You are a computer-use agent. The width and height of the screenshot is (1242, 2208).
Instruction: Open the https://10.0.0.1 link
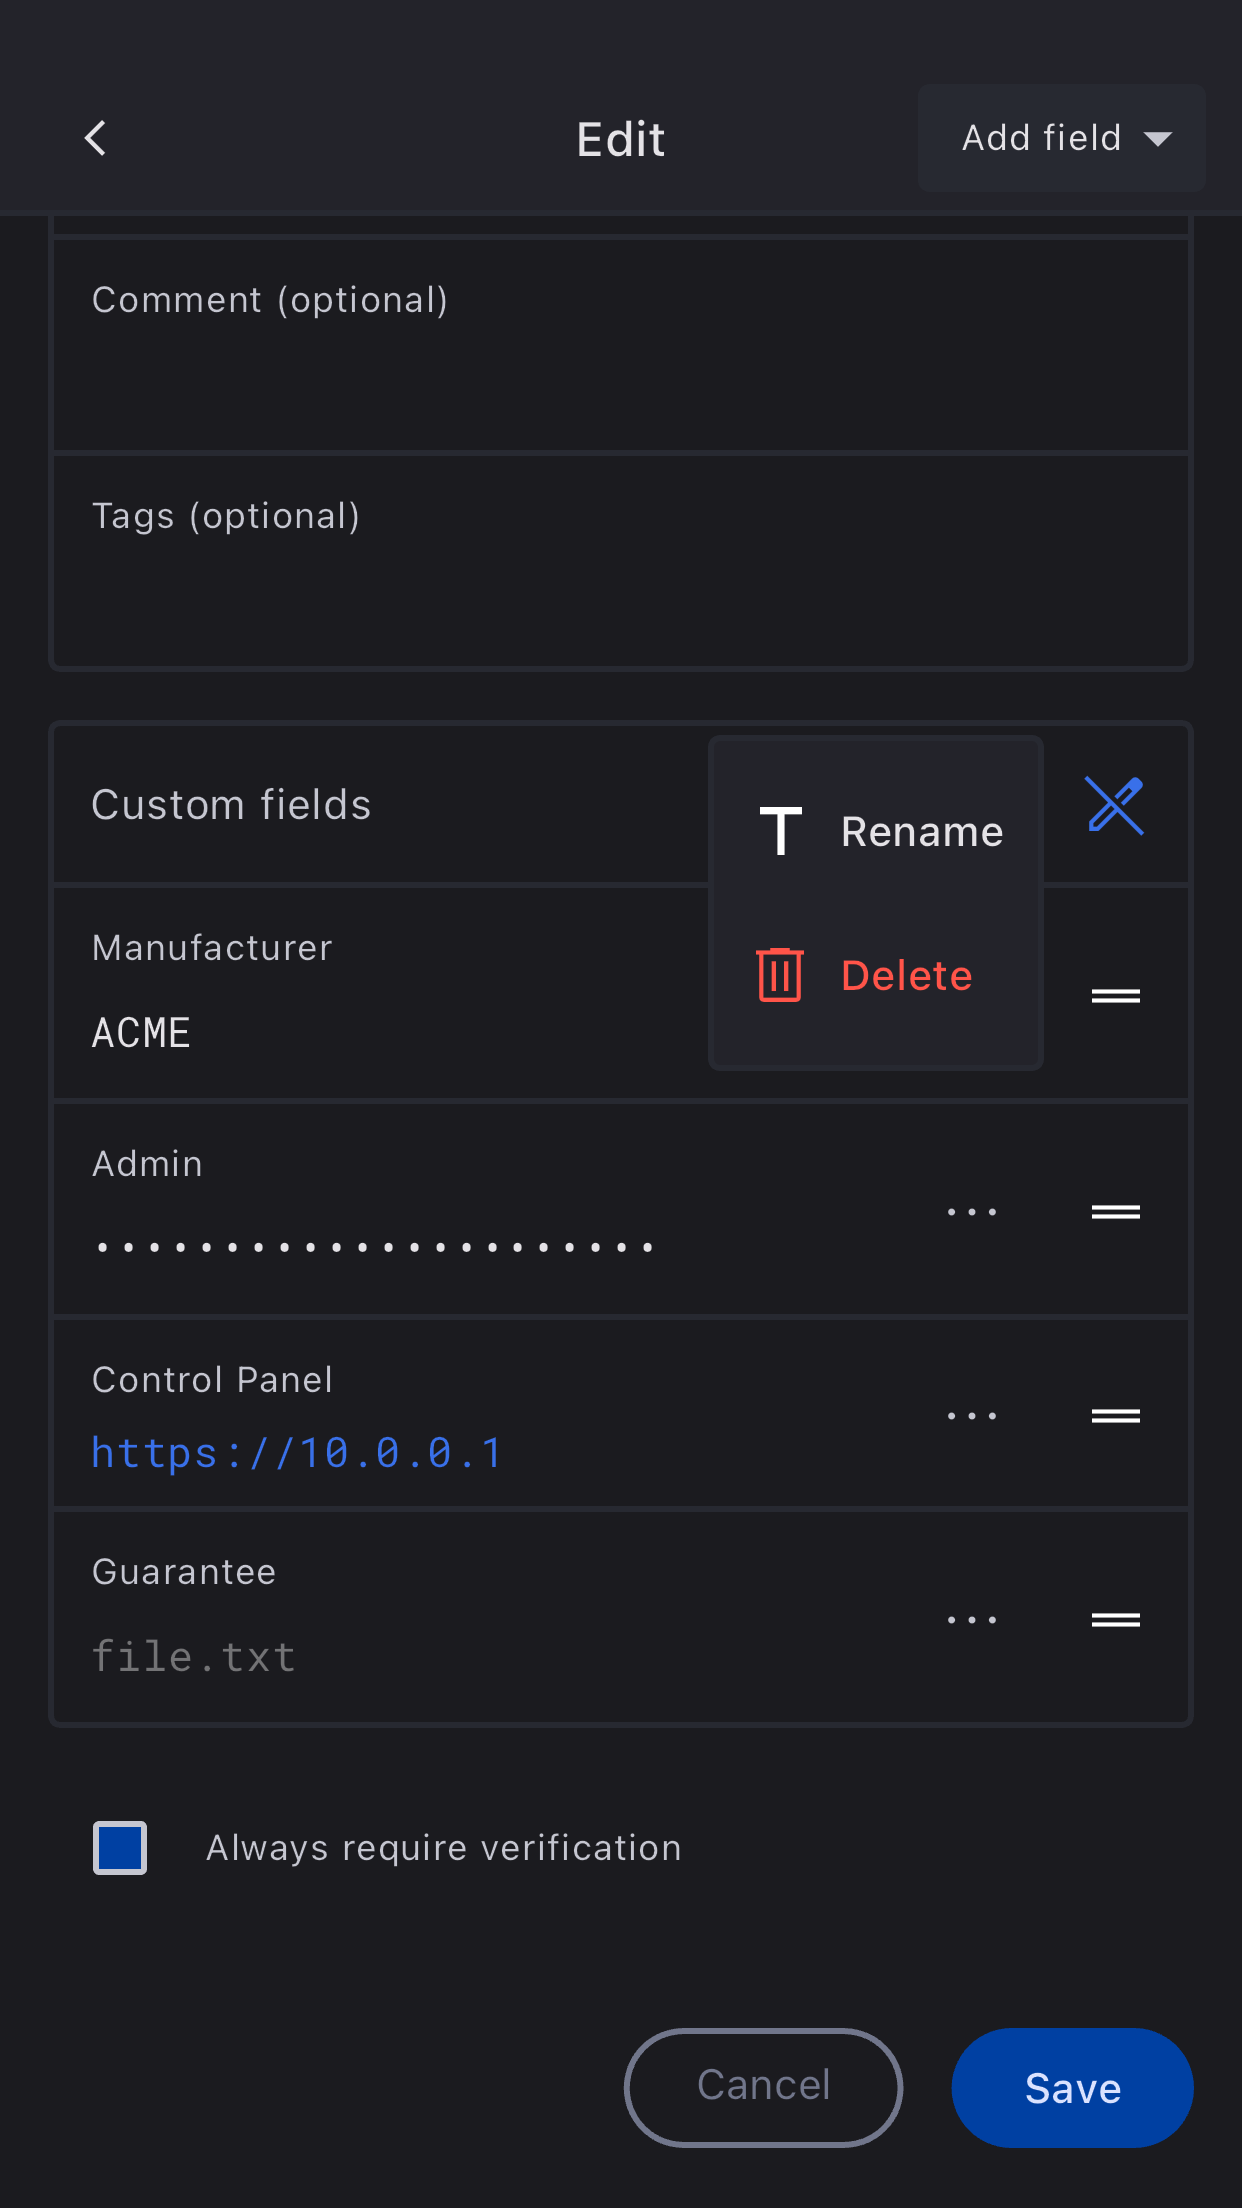tap(296, 1453)
